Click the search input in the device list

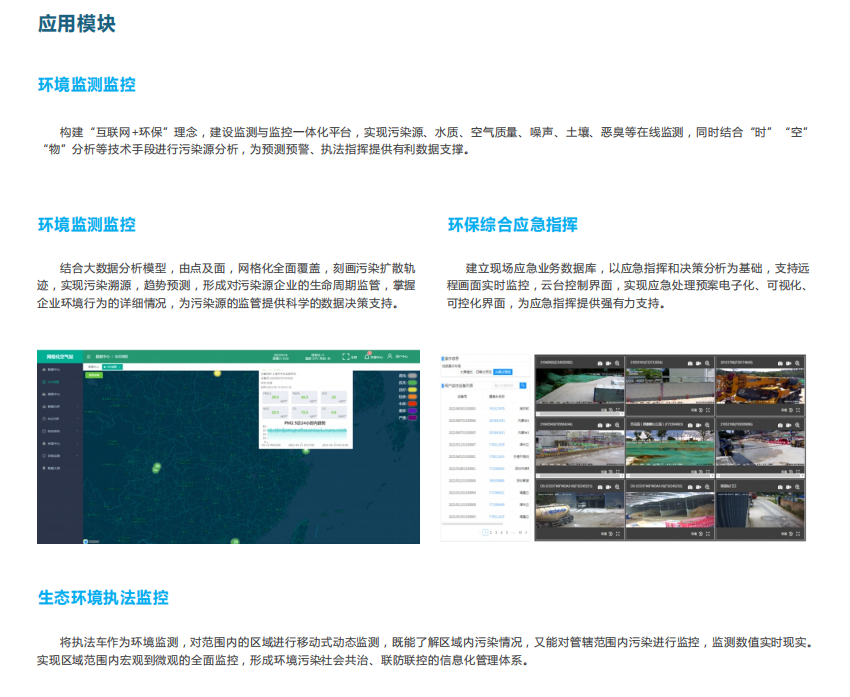[x=506, y=385]
